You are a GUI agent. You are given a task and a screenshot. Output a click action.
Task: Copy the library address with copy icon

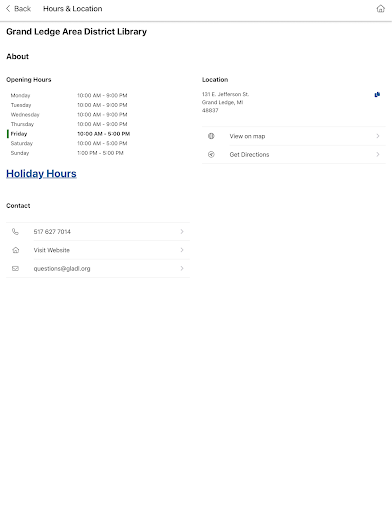(377, 95)
